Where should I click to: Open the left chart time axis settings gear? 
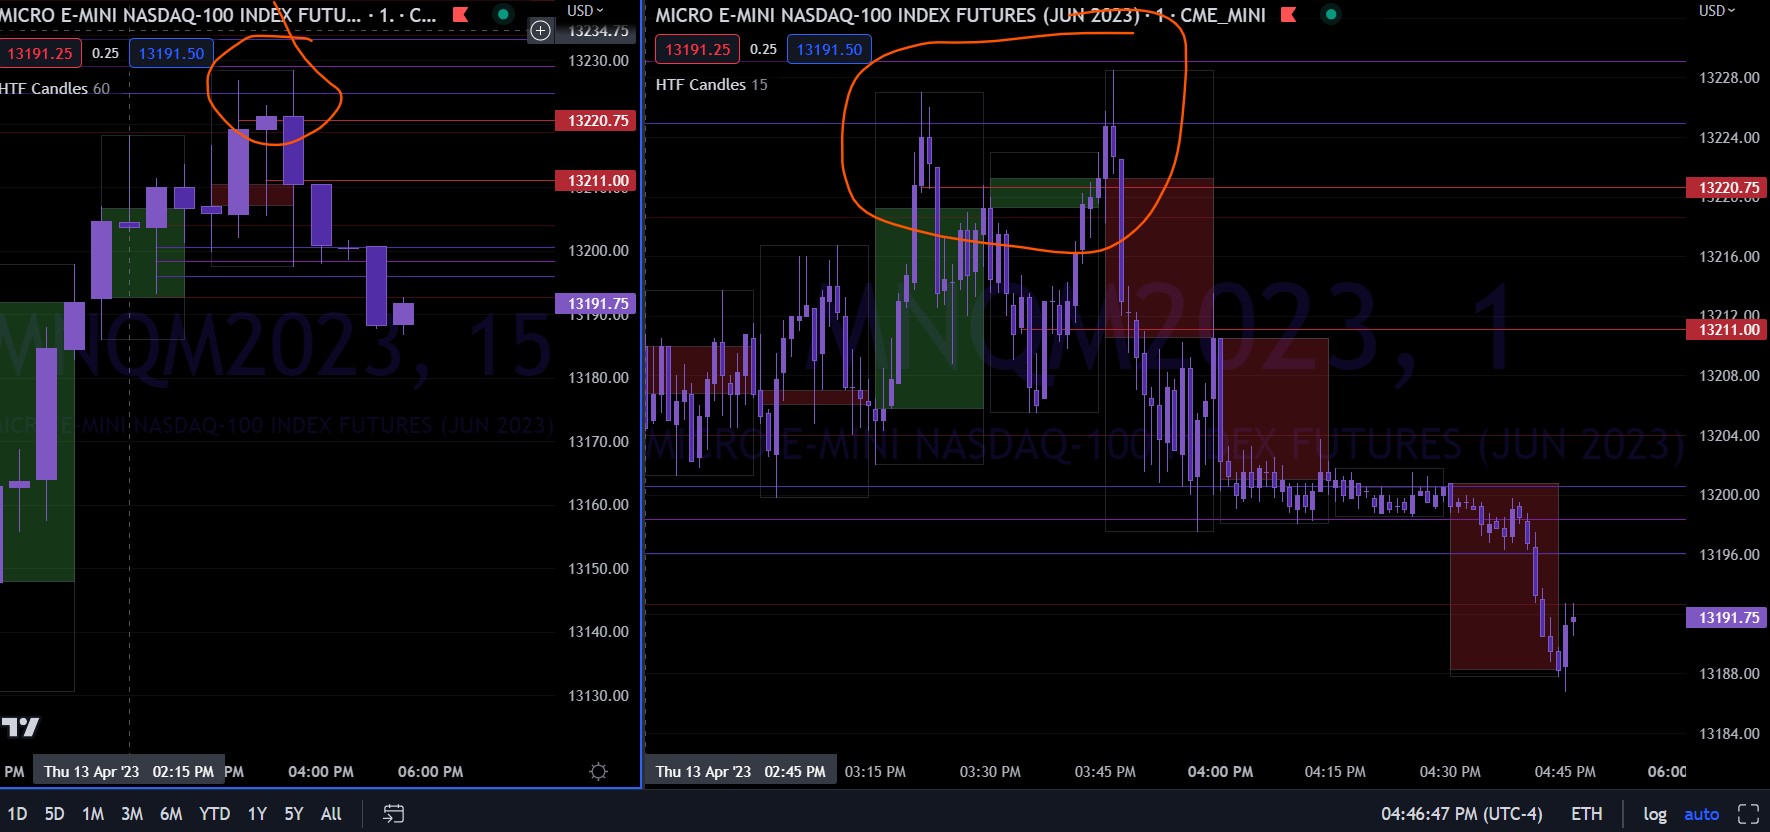click(598, 771)
